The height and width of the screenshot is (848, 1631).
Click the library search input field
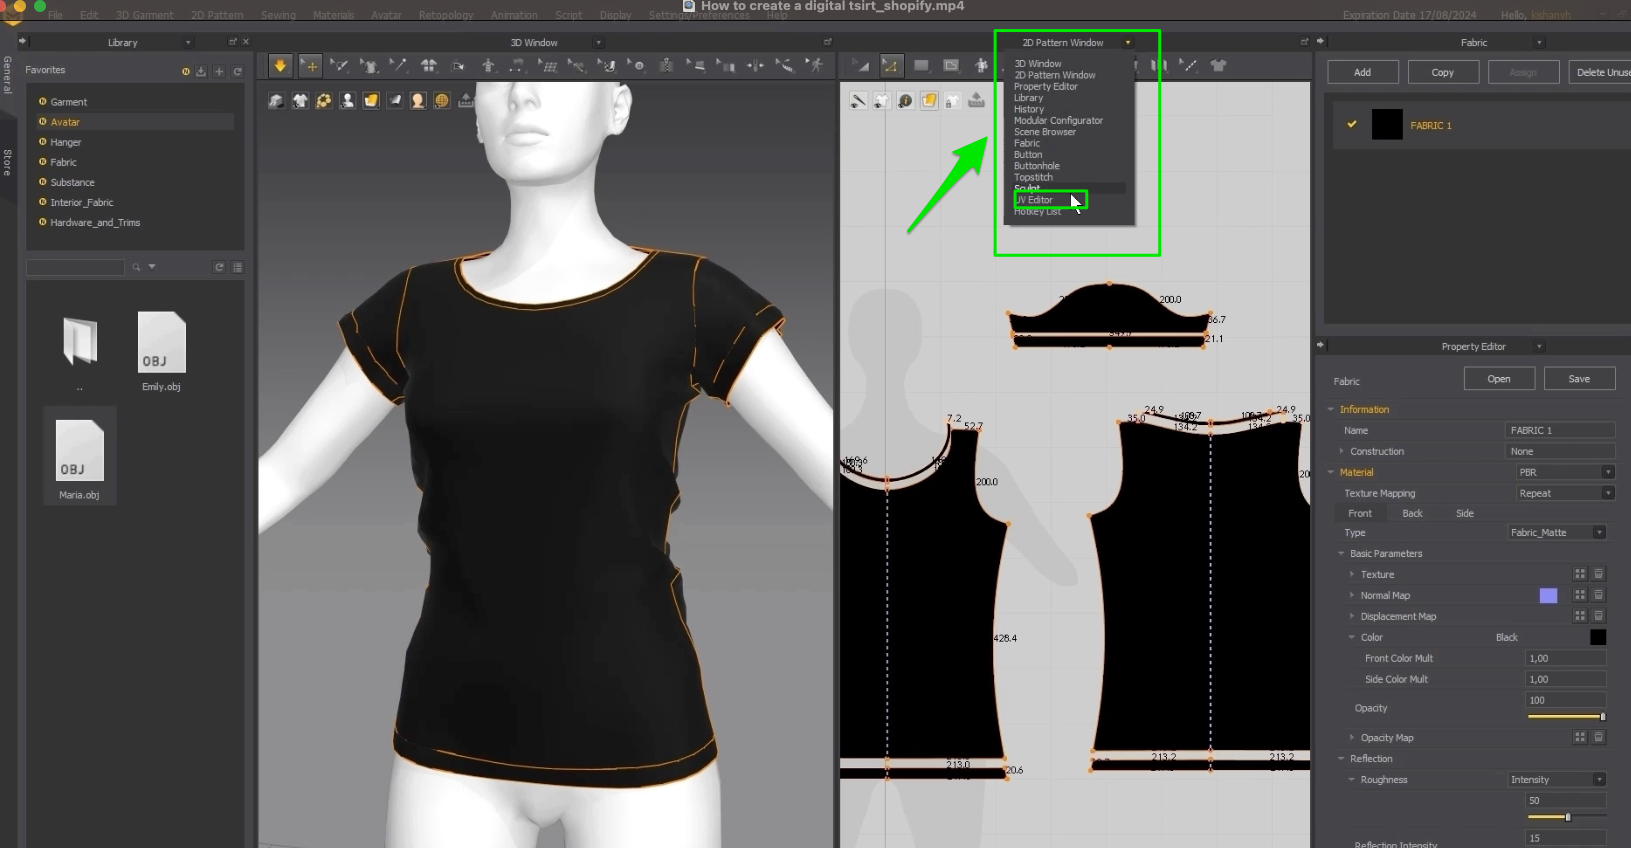[75, 267]
